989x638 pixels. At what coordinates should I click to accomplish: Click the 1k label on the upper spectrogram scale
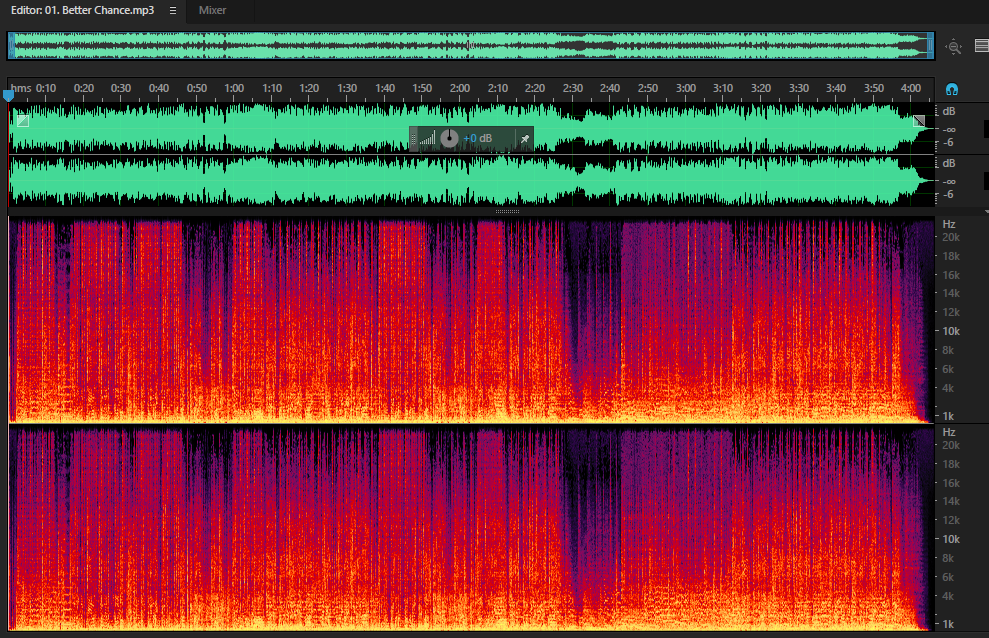pos(949,416)
